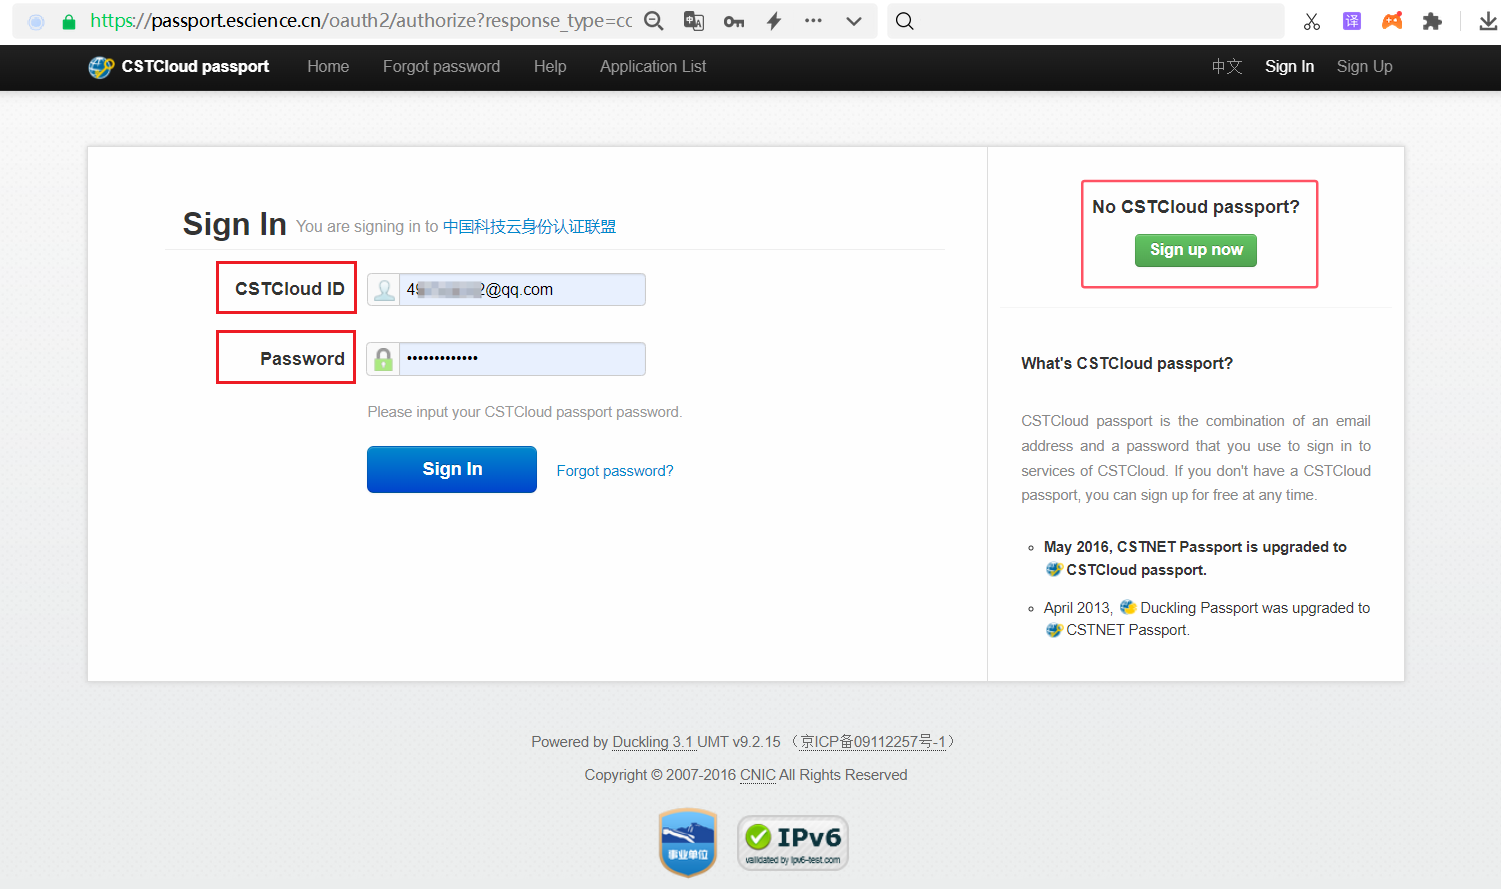The image size is (1501, 889).
Task: Click the scissors screenshot tool icon
Action: point(1312,21)
